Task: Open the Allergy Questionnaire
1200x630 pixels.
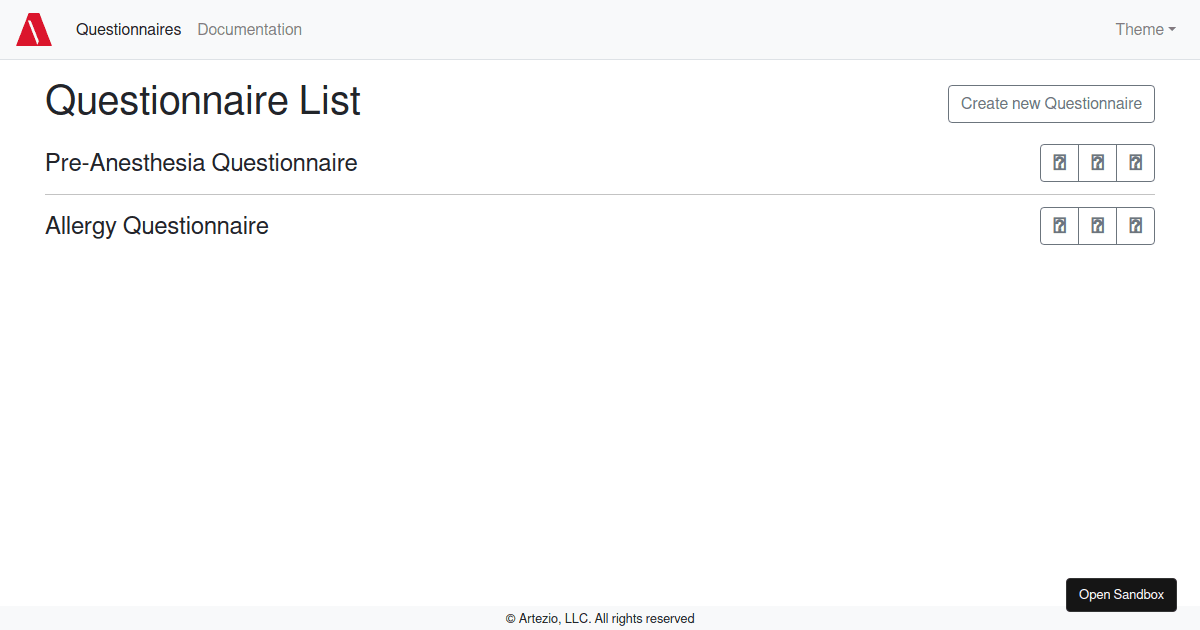Action: (157, 225)
